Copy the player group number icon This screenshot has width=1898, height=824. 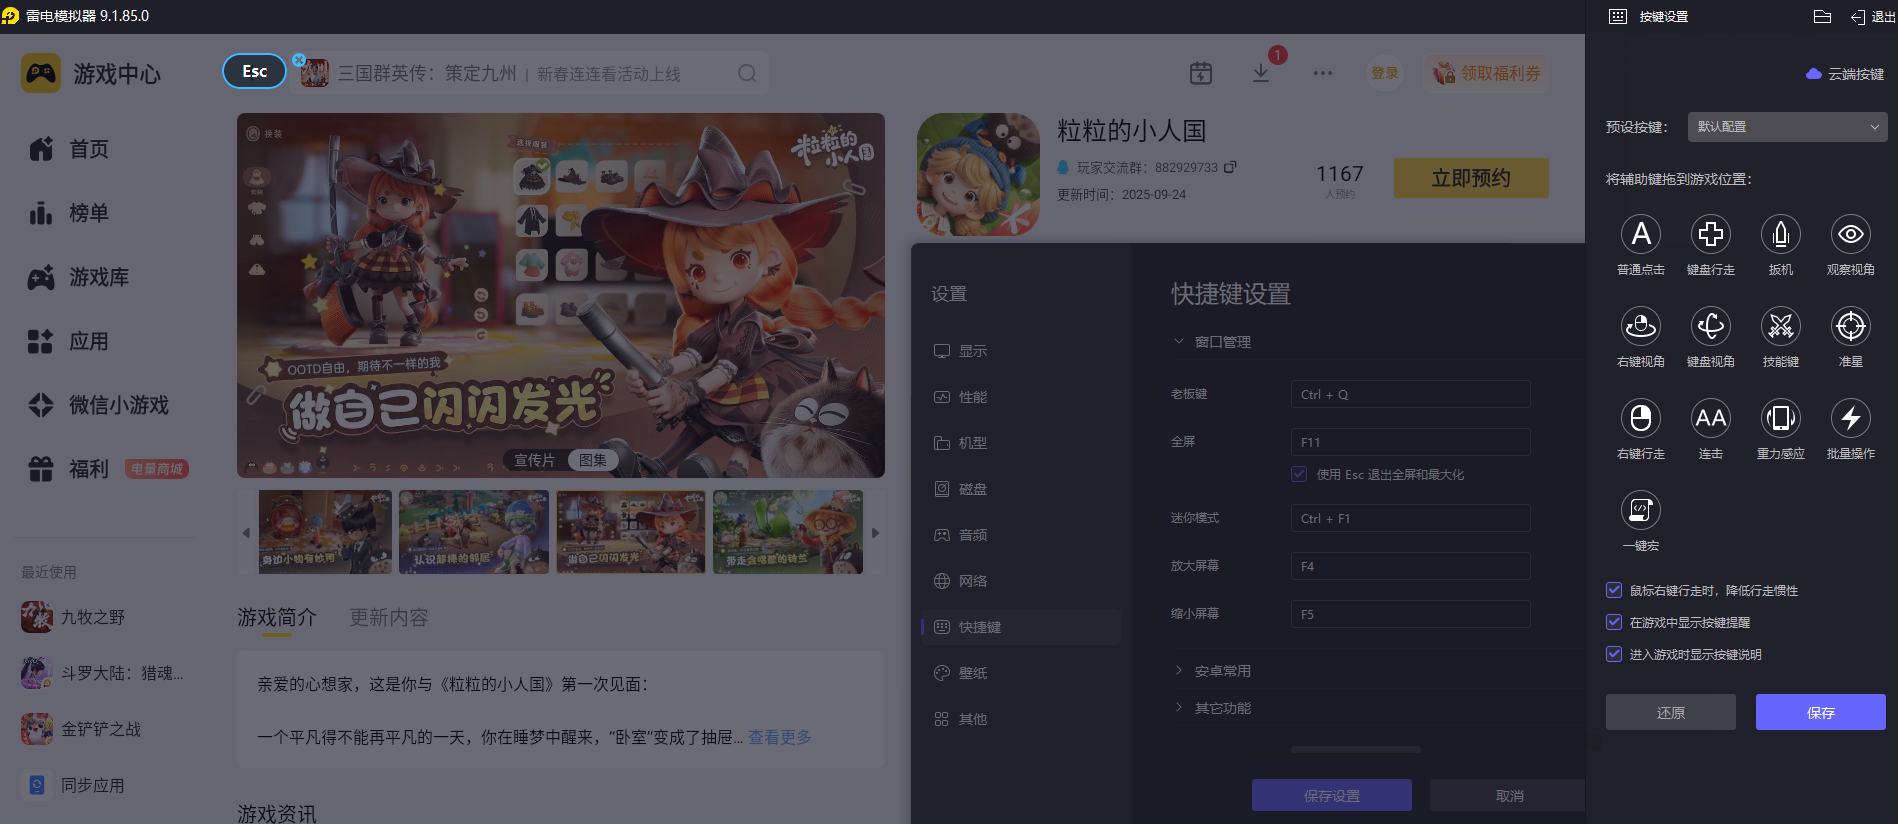(1230, 167)
